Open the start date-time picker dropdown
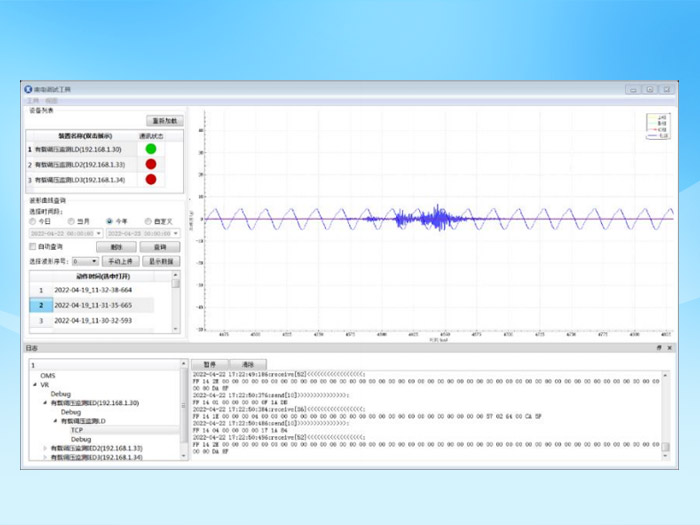 (99, 233)
